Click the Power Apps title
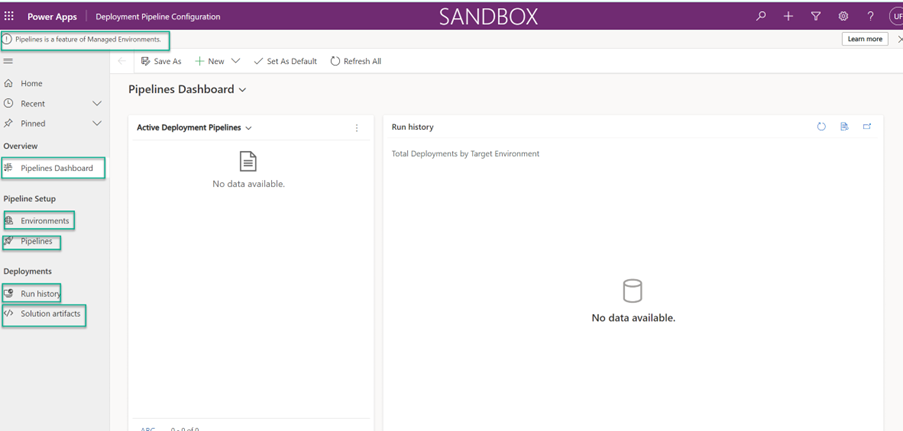The image size is (903, 431). pyautogui.click(x=52, y=17)
